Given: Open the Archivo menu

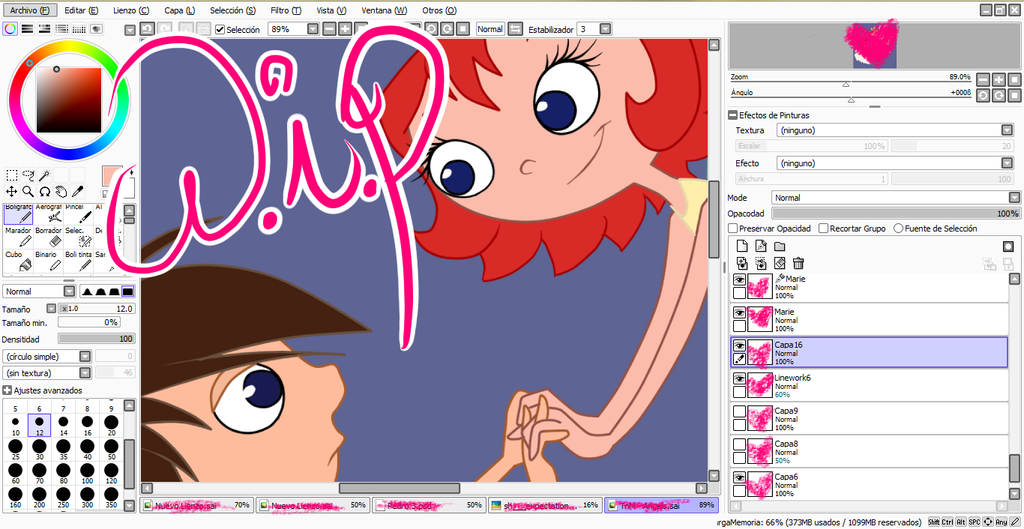Looking at the screenshot, I should click(x=29, y=10).
